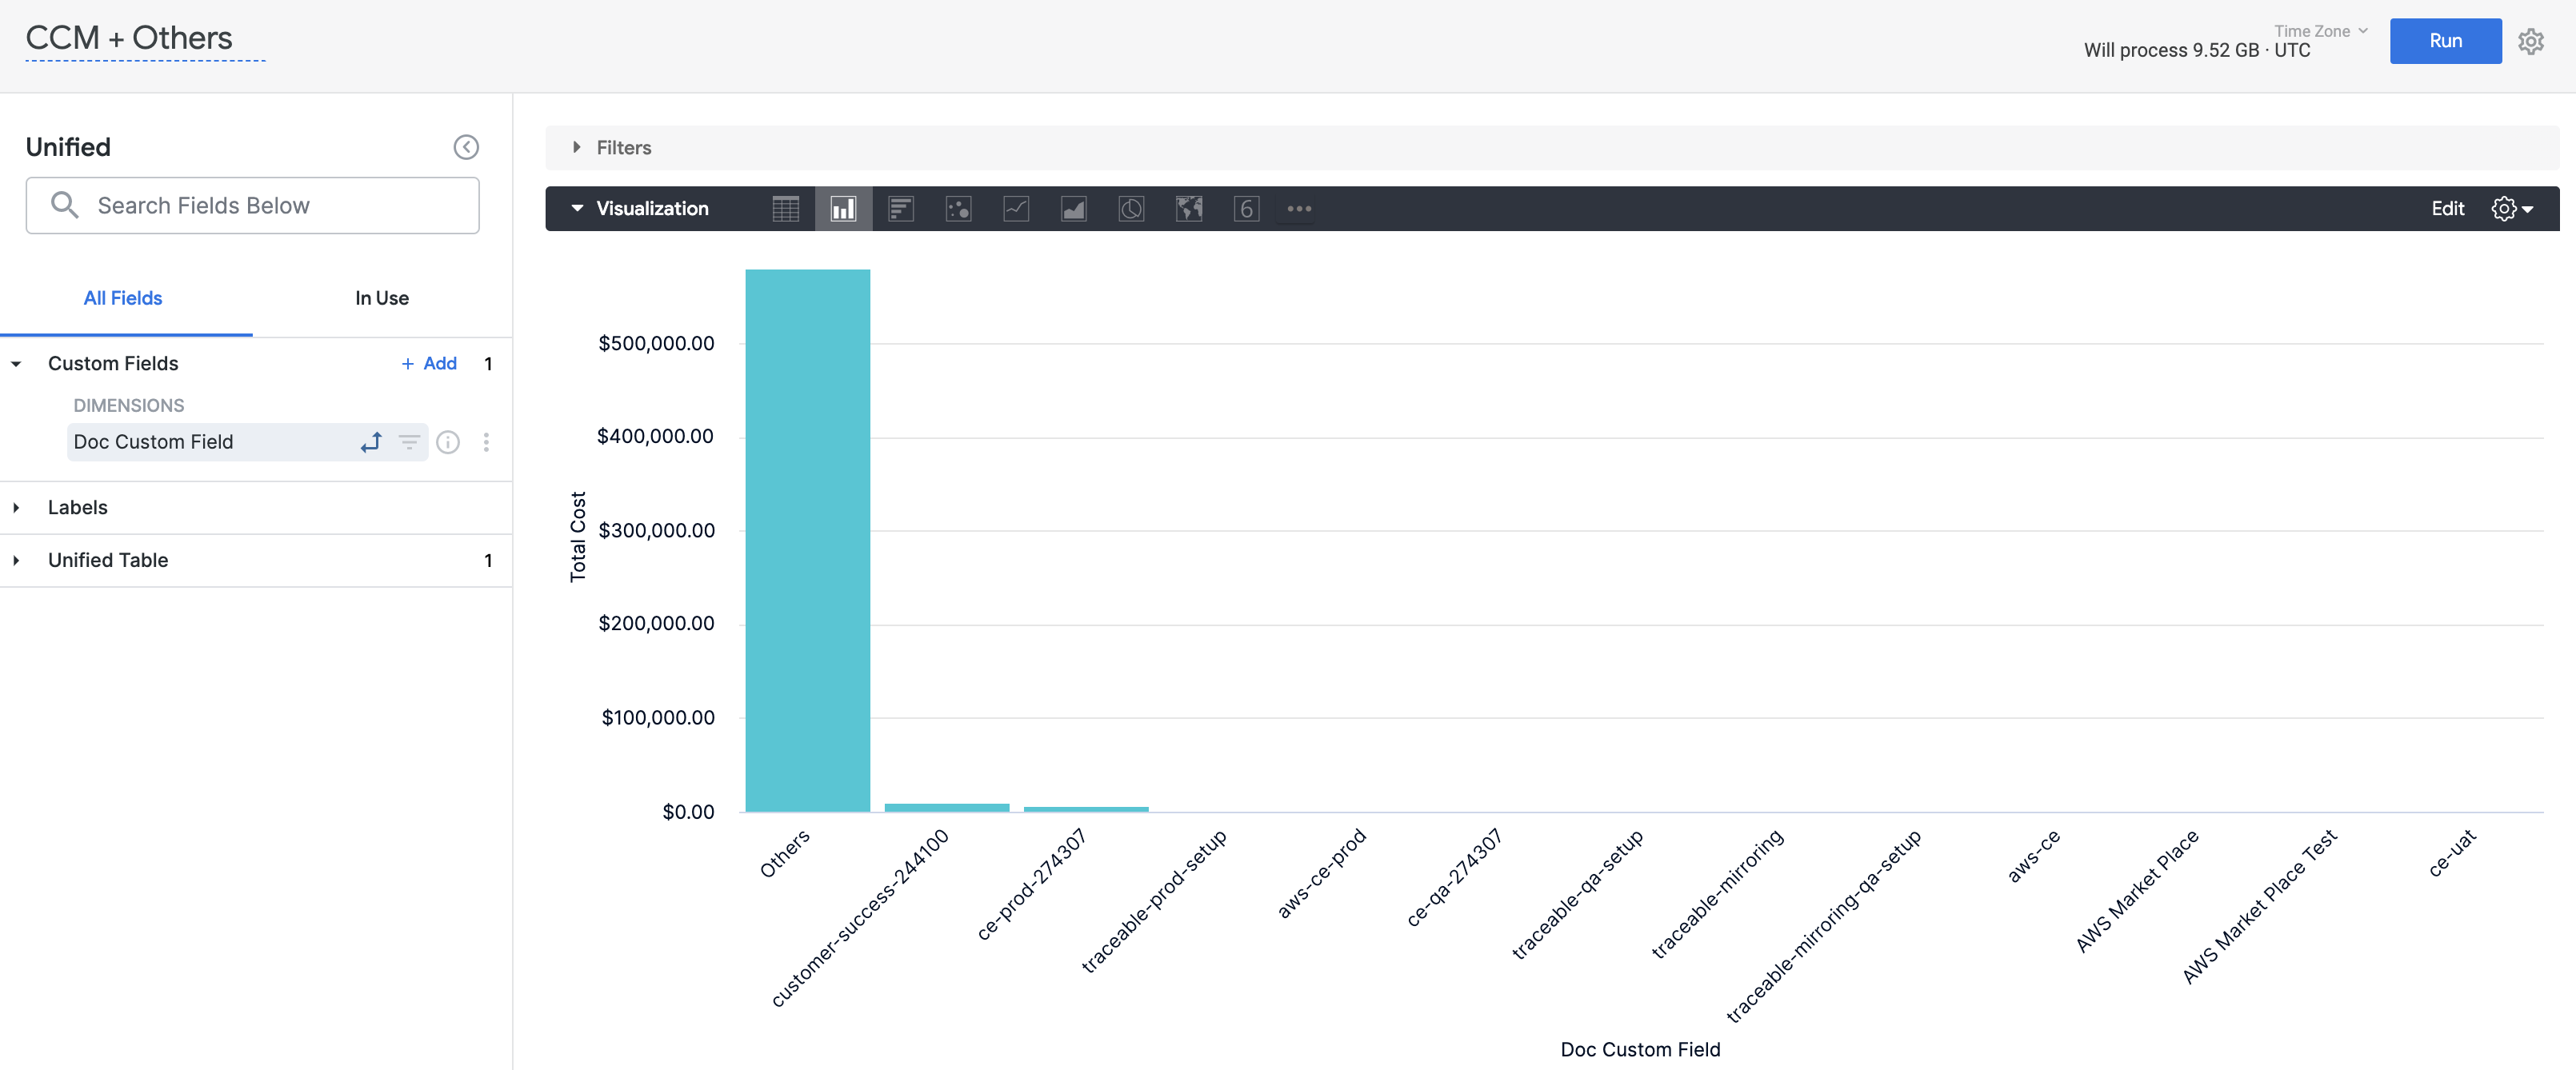The image size is (2576, 1070).
Task: Open more visualization types ellipsis
Action: click(1299, 208)
